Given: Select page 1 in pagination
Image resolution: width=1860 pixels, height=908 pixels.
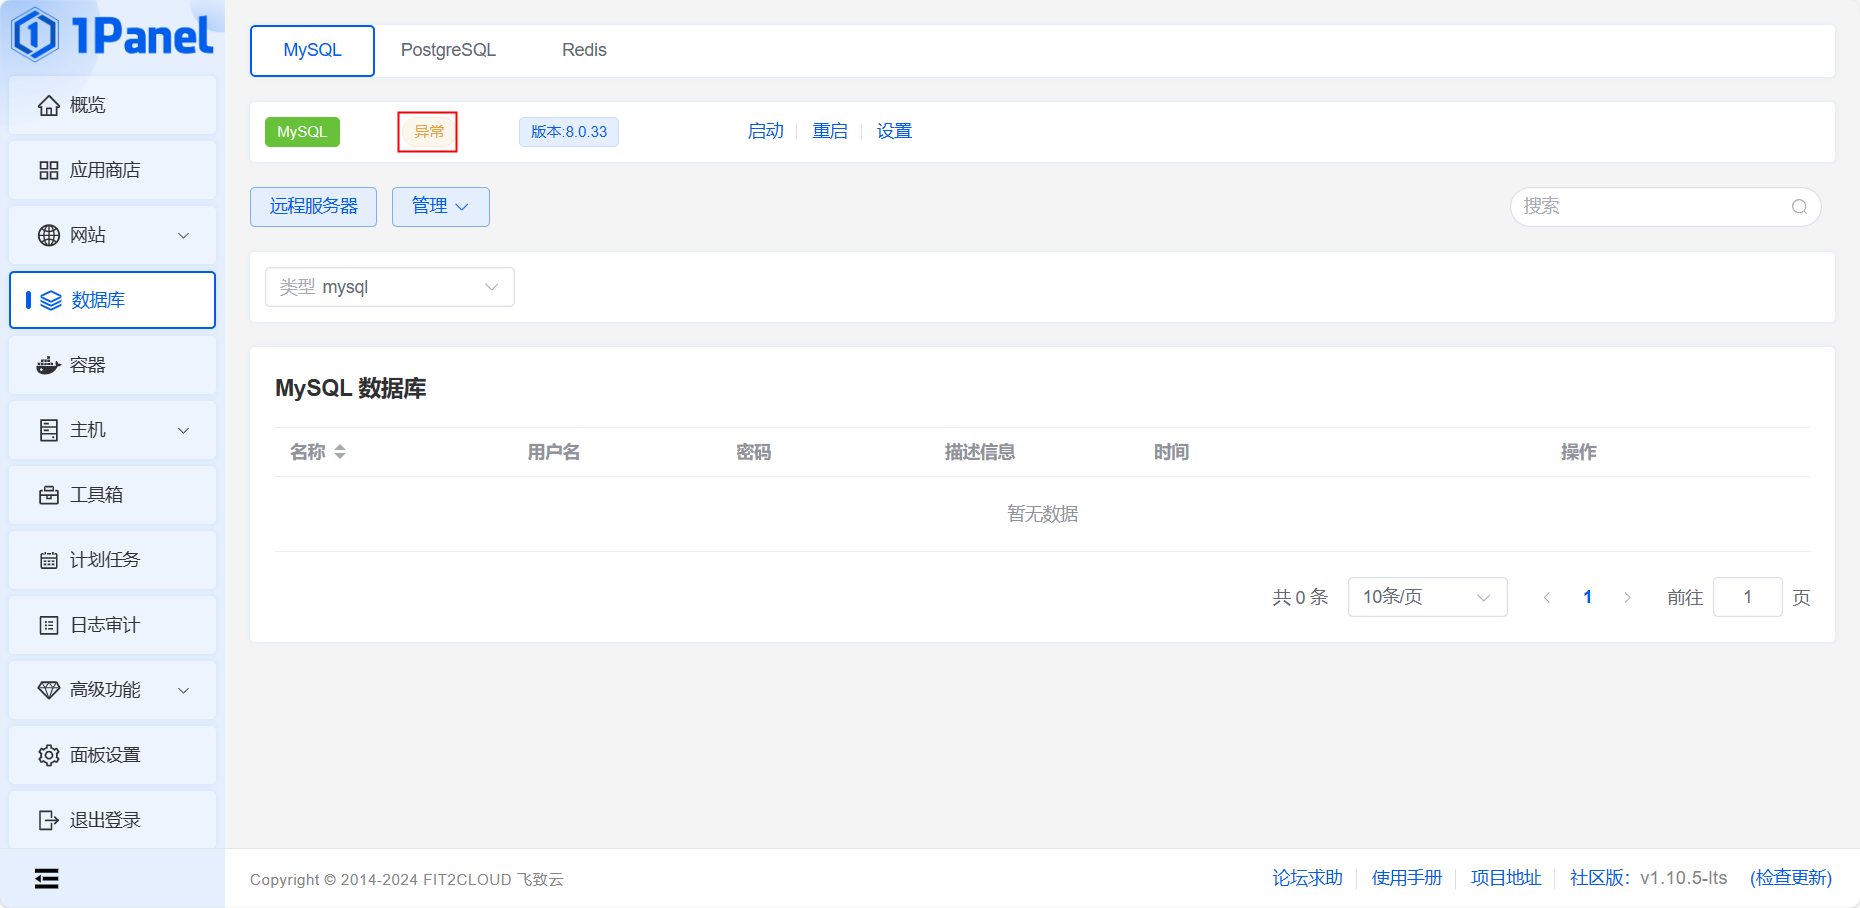Looking at the screenshot, I should 1587,597.
